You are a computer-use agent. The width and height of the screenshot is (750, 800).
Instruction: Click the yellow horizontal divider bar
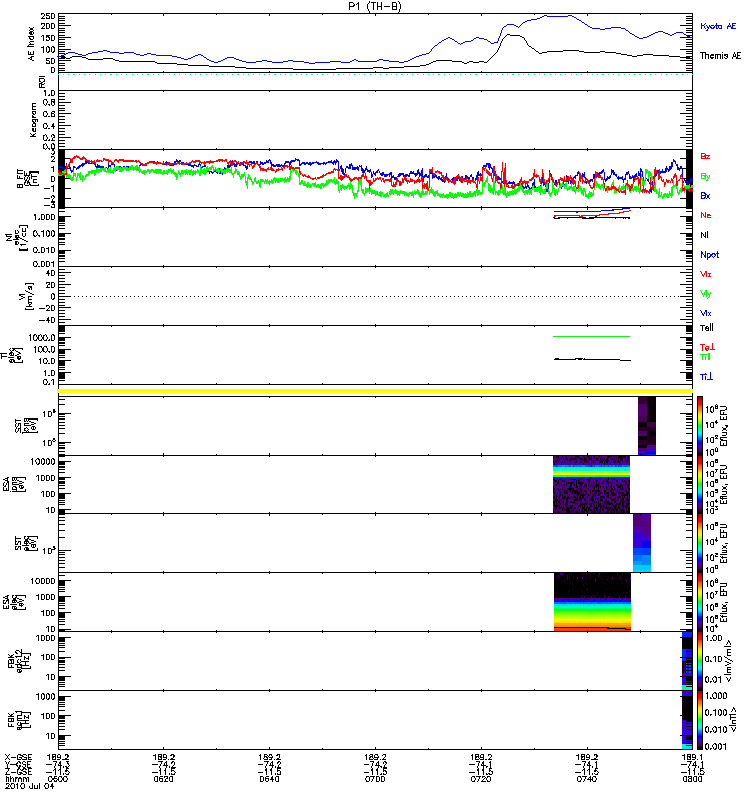coord(375,391)
